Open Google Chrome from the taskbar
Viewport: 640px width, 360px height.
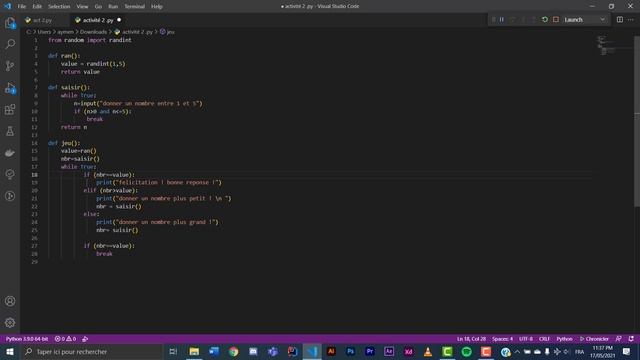point(233,352)
